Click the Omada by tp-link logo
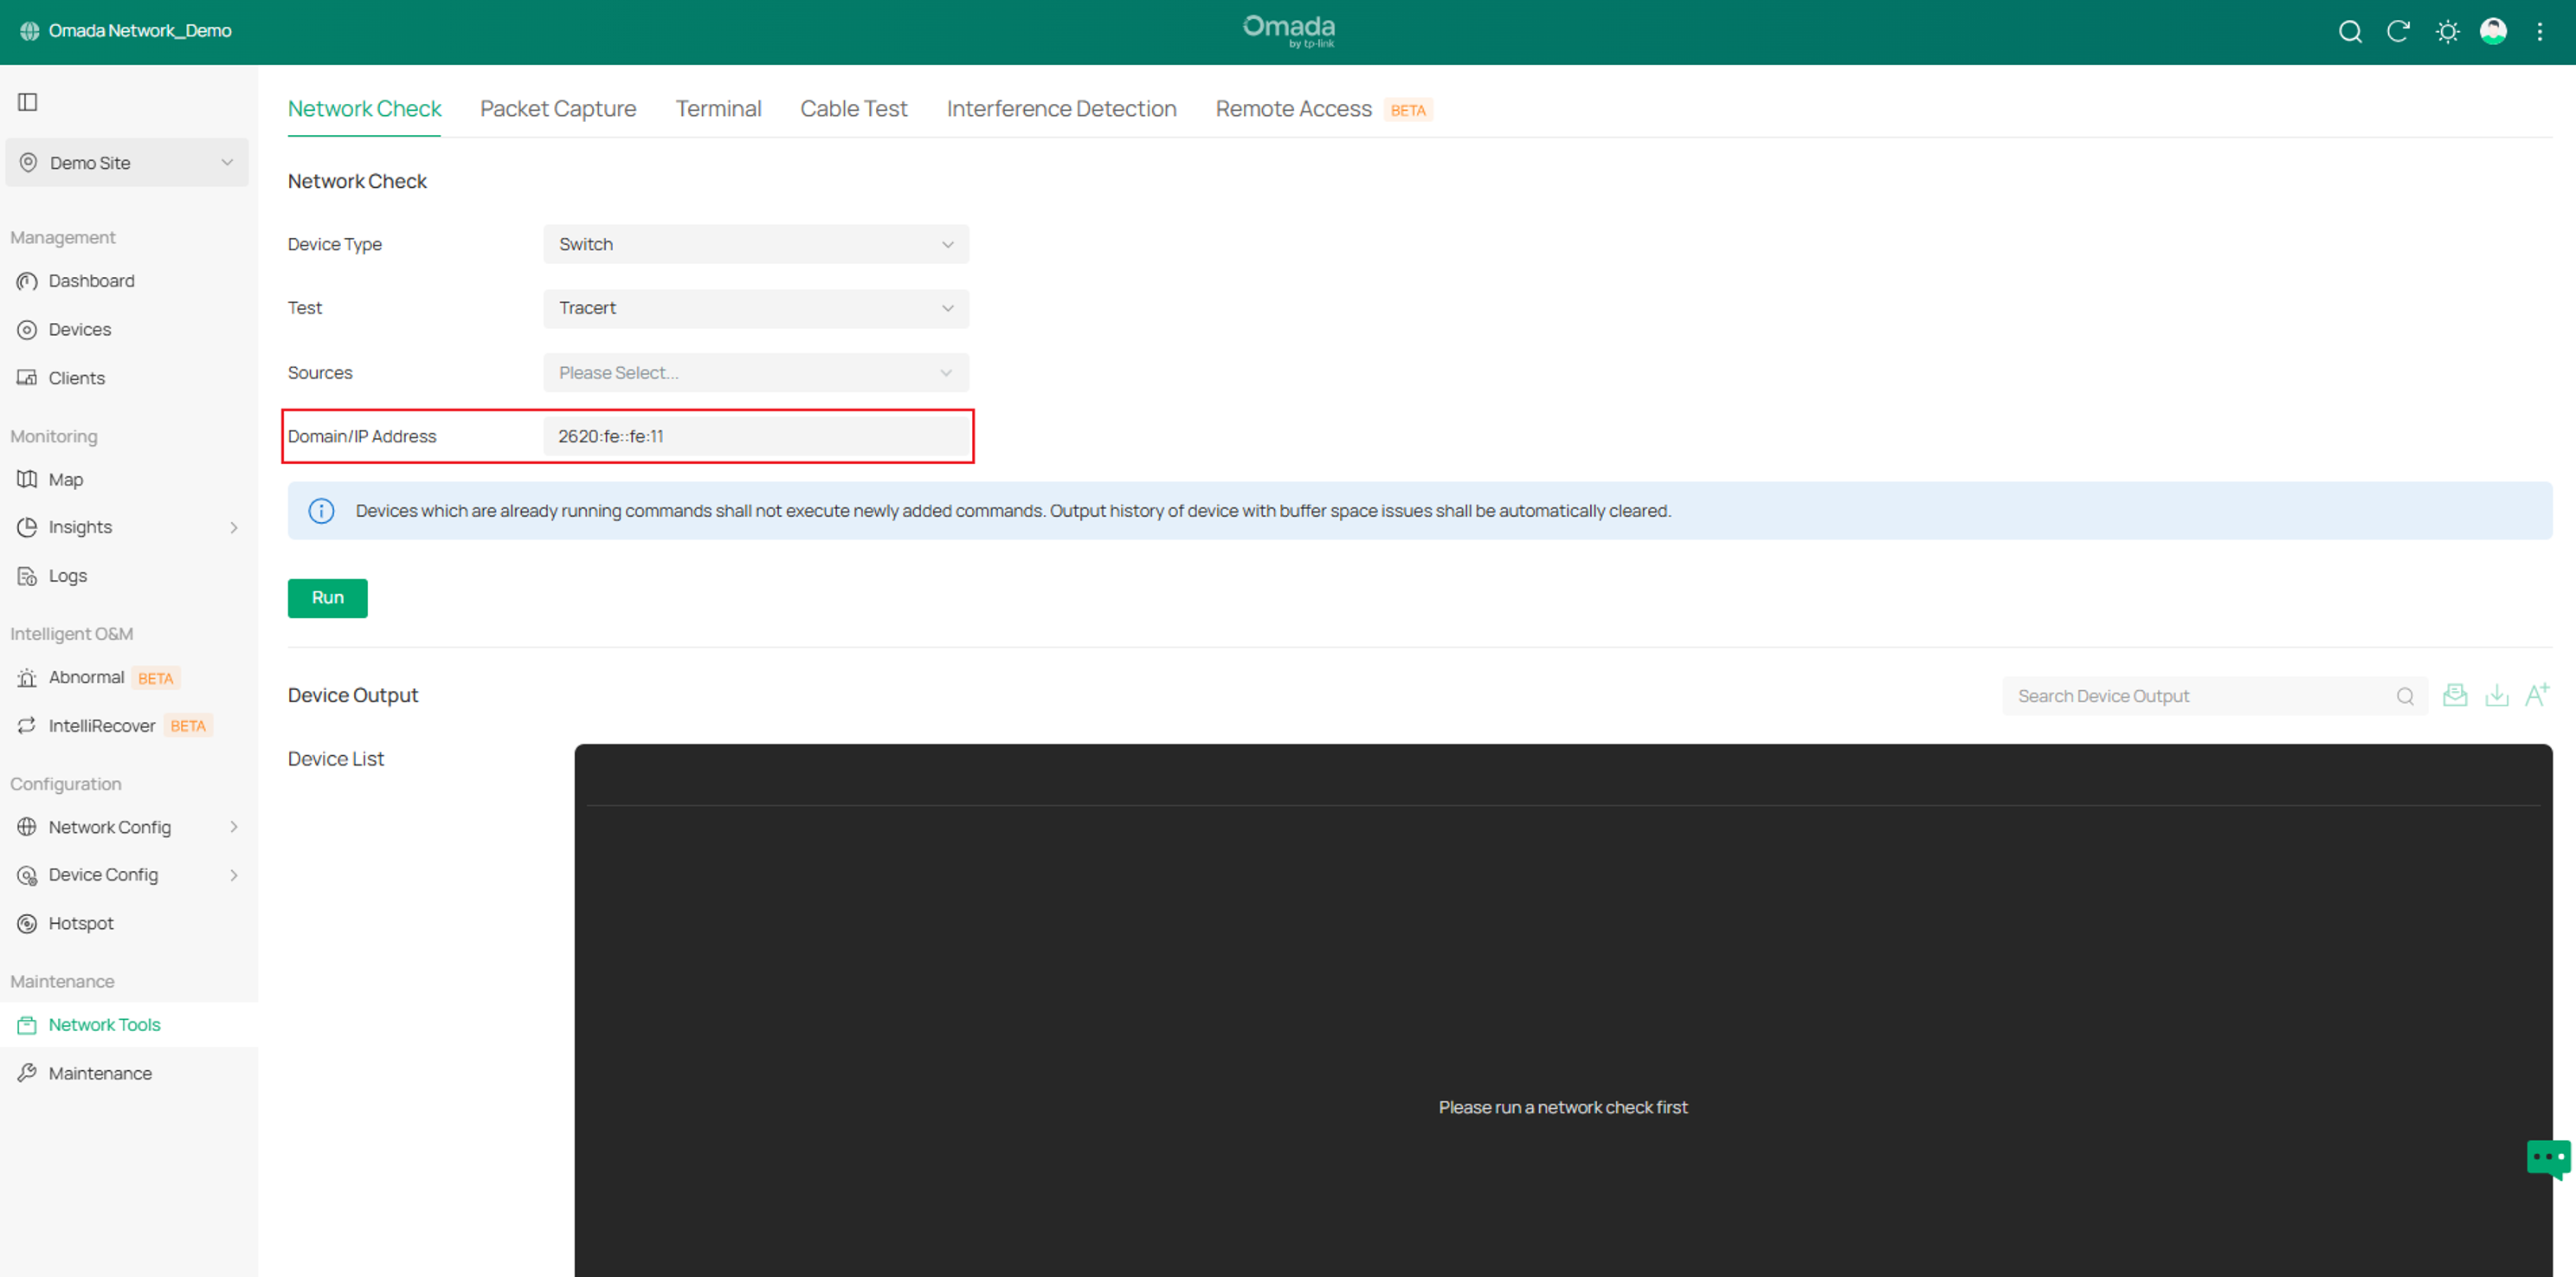 tap(1288, 31)
